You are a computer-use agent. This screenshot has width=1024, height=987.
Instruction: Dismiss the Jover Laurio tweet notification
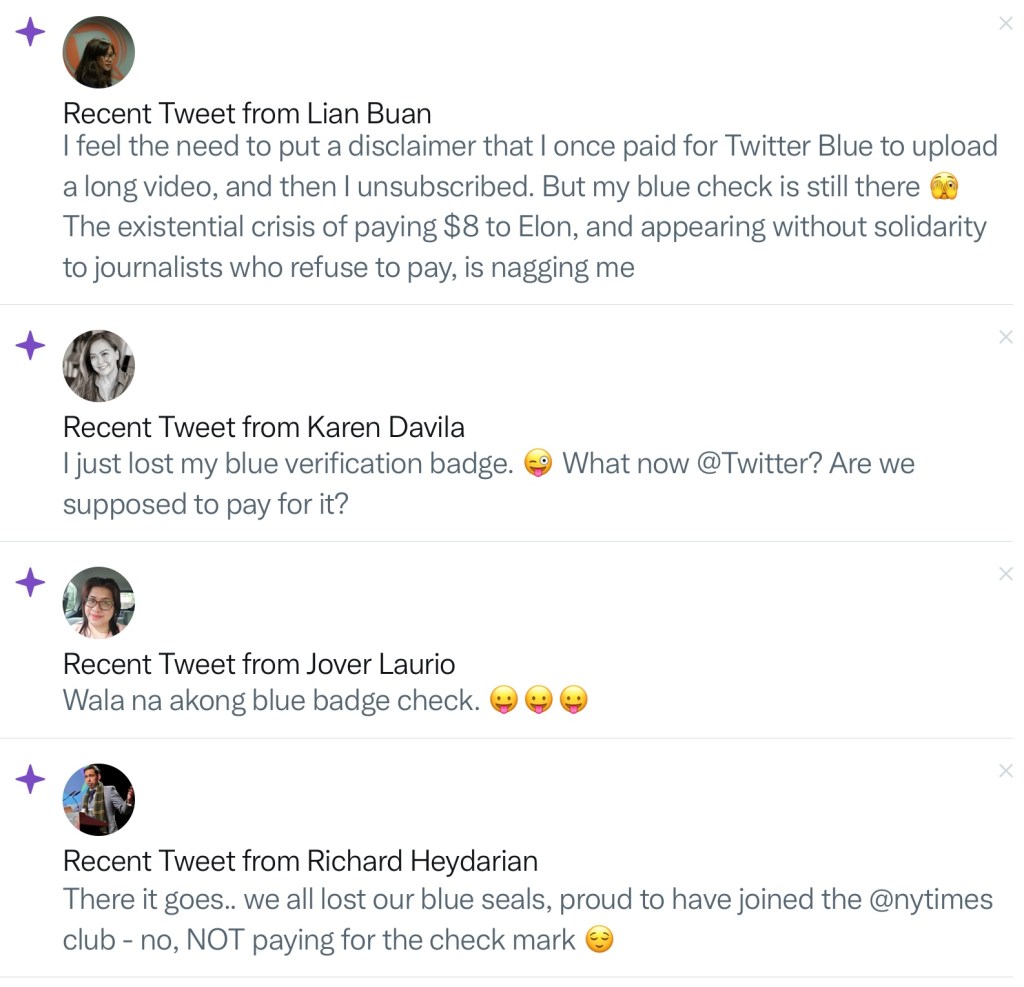tap(1005, 574)
